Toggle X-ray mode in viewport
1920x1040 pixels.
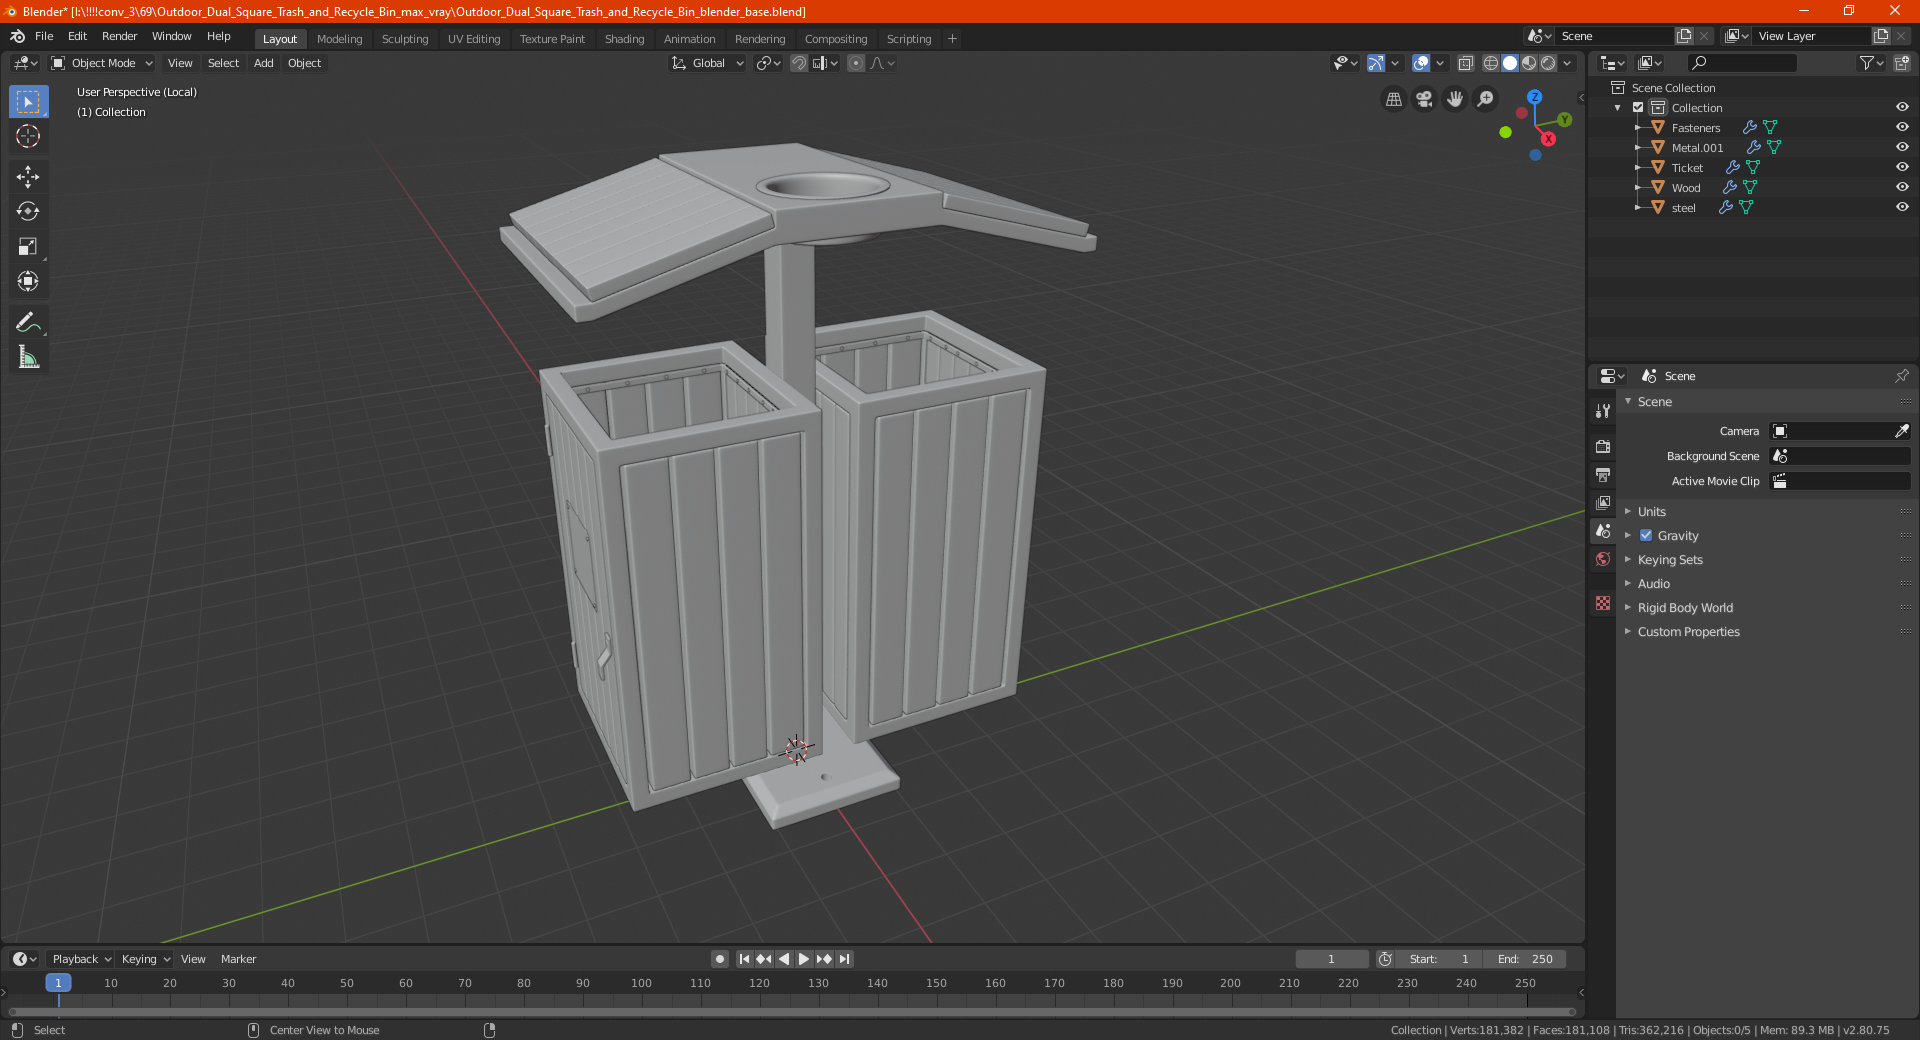[1465, 63]
